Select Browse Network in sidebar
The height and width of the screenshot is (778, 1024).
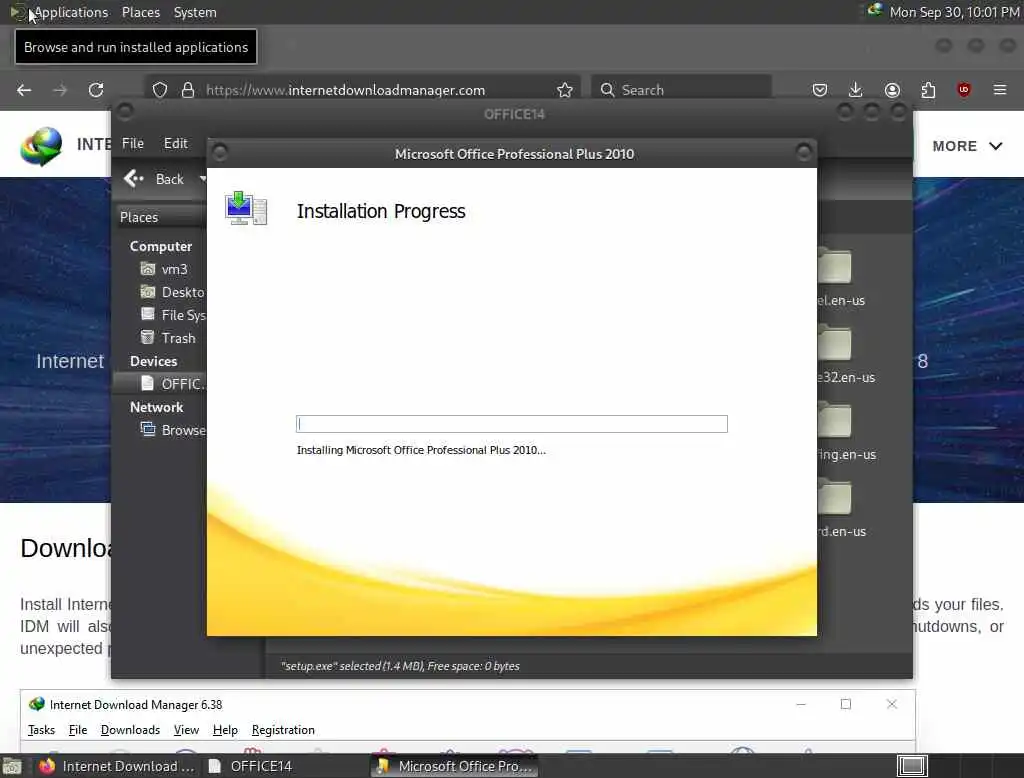tap(172, 430)
